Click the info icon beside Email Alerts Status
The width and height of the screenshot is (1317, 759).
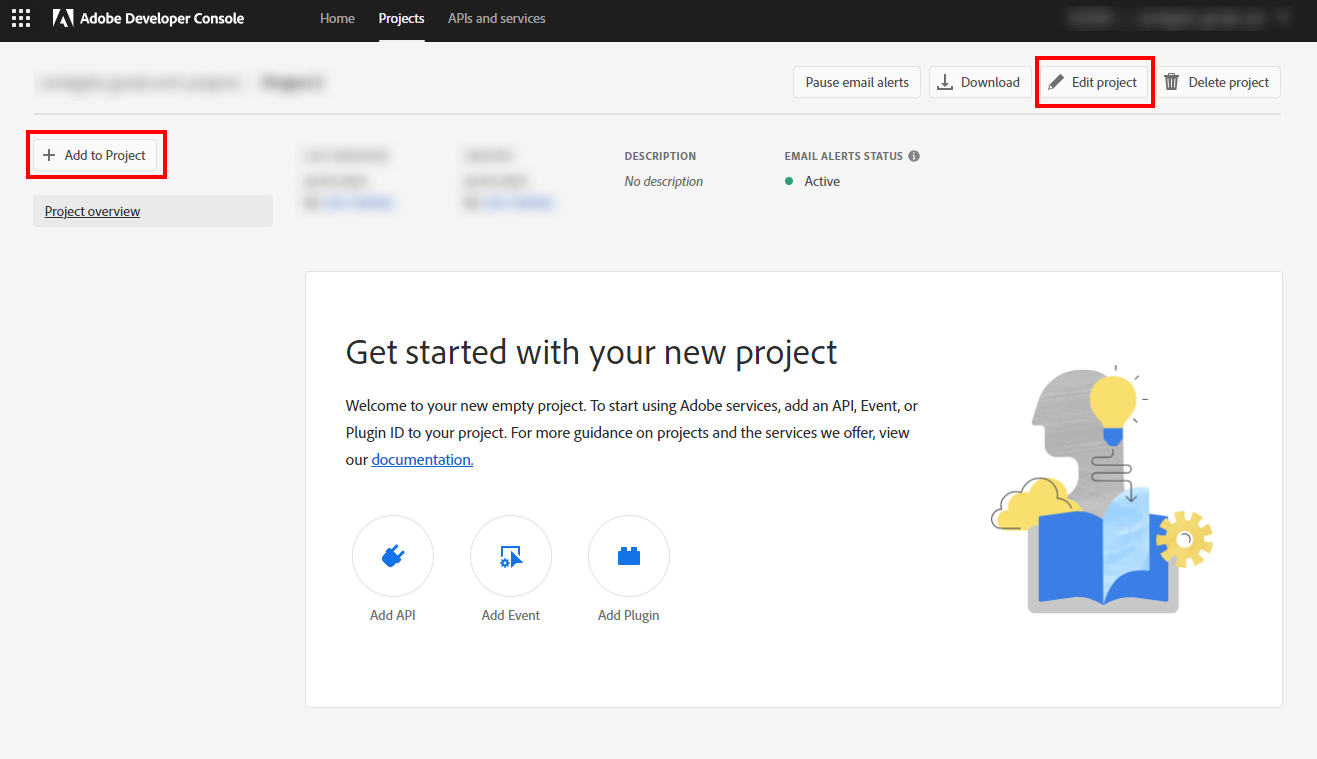coord(914,156)
